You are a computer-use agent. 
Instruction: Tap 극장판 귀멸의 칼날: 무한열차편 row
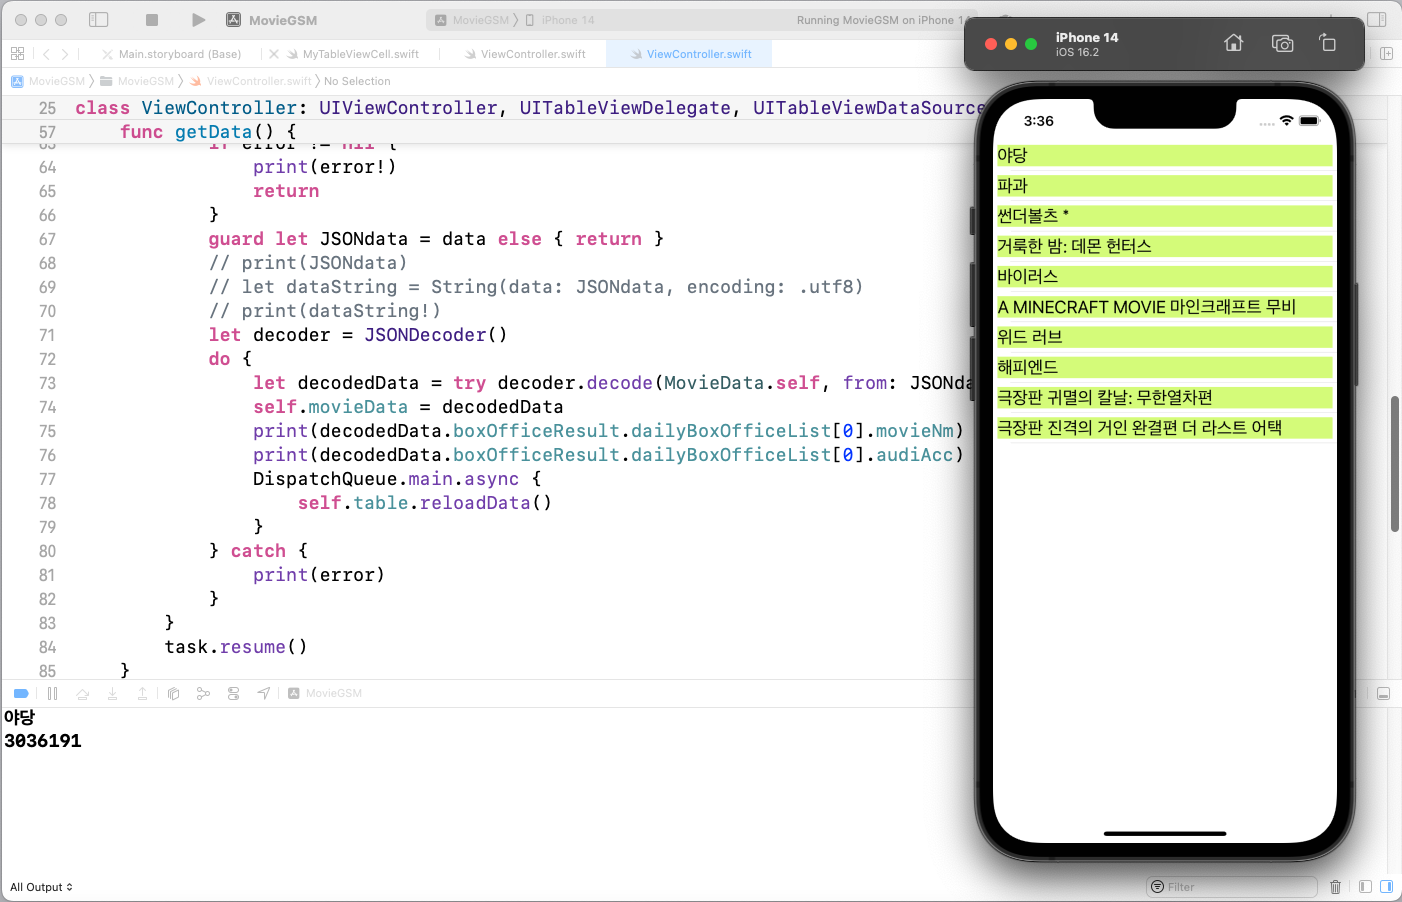point(1164,397)
